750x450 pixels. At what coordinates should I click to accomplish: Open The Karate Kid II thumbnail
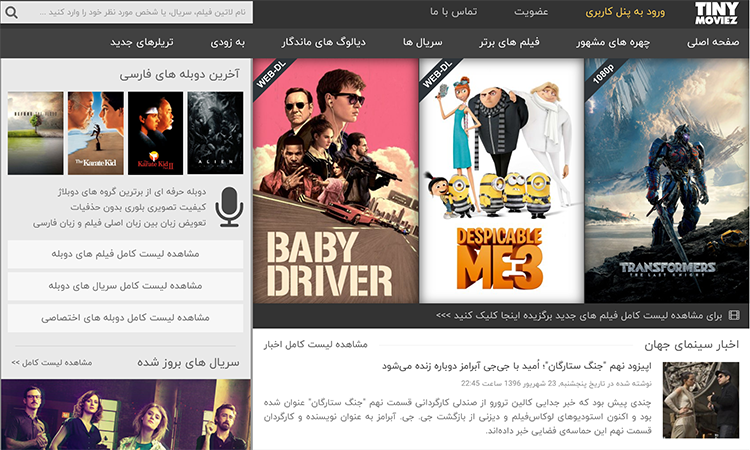(155, 133)
